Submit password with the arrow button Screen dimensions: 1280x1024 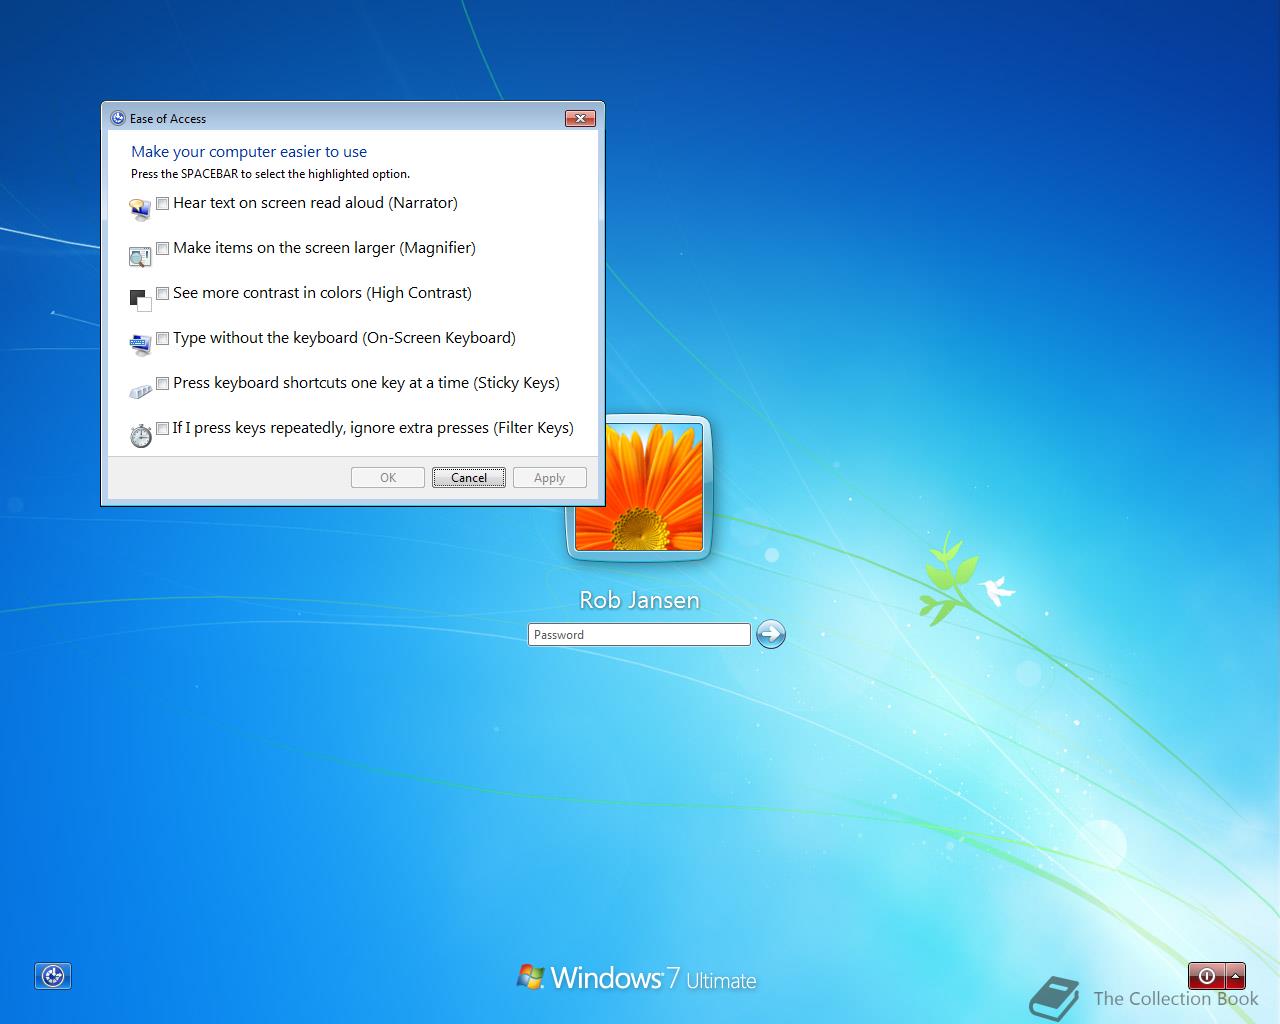tap(770, 634)
